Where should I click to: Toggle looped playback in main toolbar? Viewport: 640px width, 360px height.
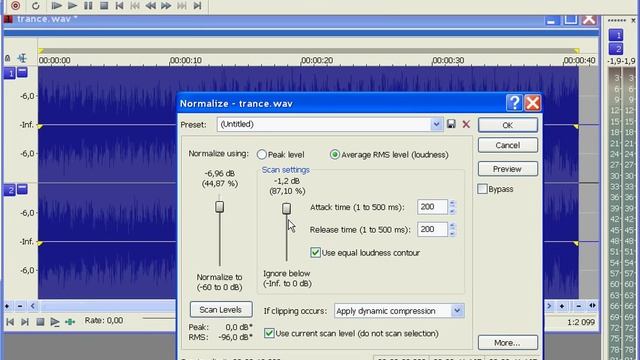36,6
